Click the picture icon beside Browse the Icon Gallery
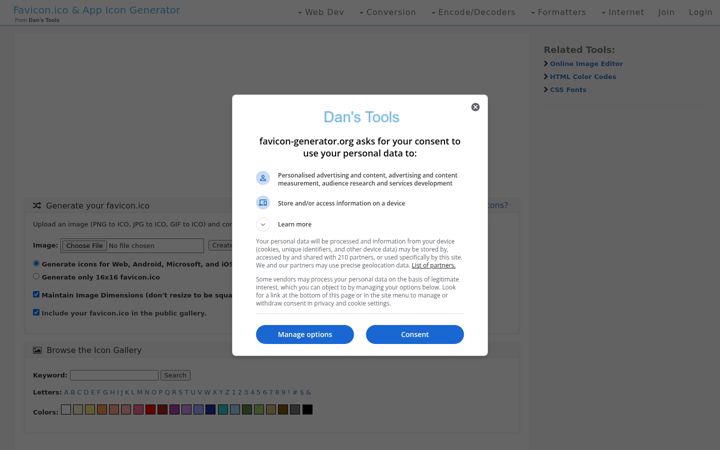 [x=37, y=350]
